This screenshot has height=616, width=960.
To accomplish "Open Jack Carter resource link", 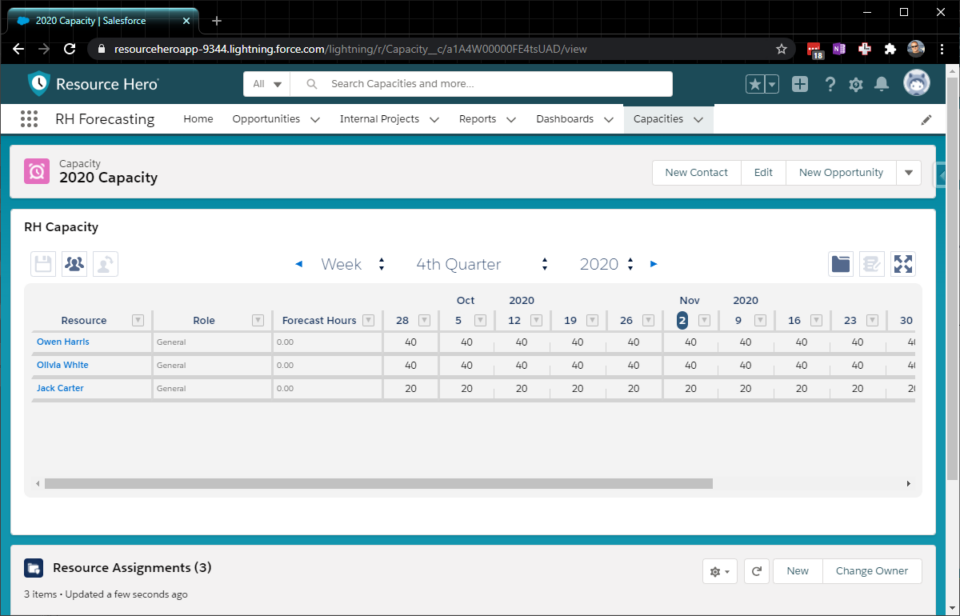I will (60, 388).
